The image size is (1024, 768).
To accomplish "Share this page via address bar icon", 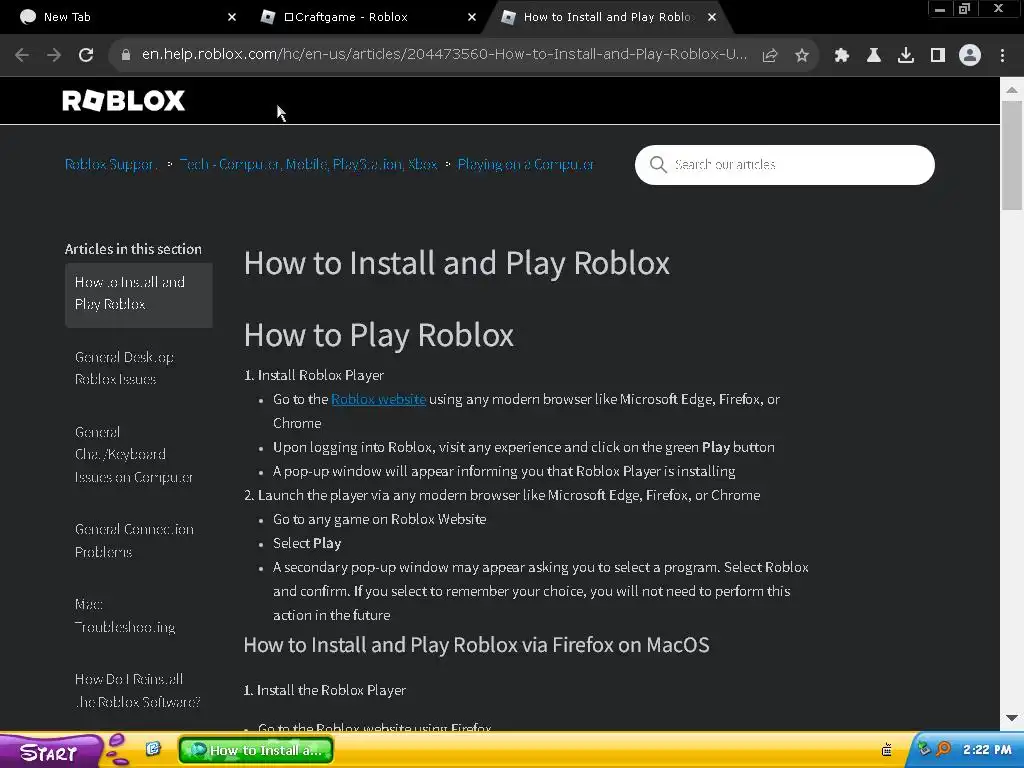I will point(770,55).
